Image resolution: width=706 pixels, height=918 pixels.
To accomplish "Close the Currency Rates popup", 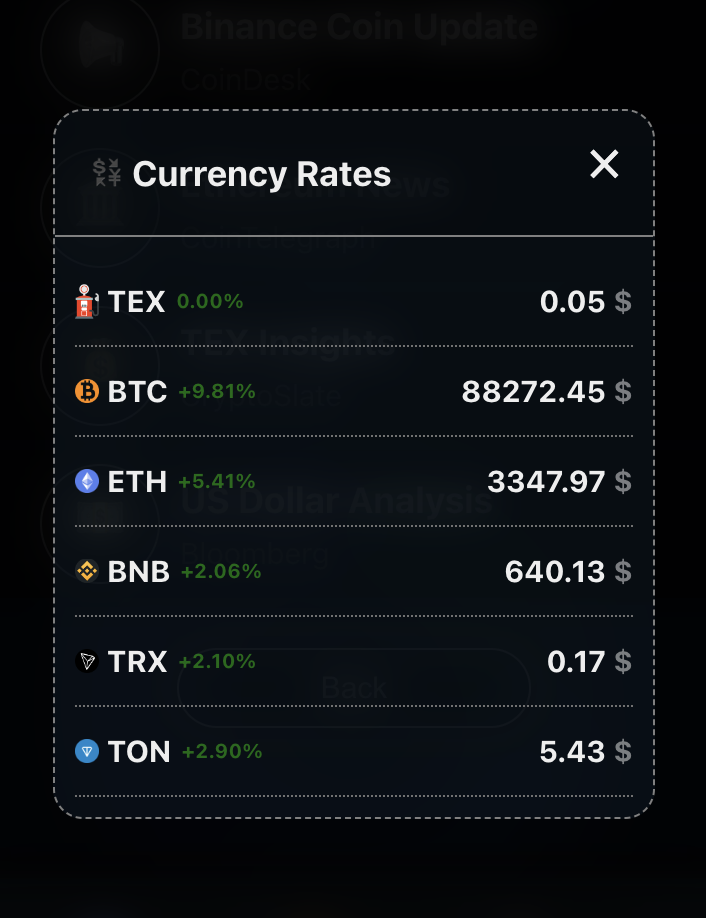I will click(604, 164).
